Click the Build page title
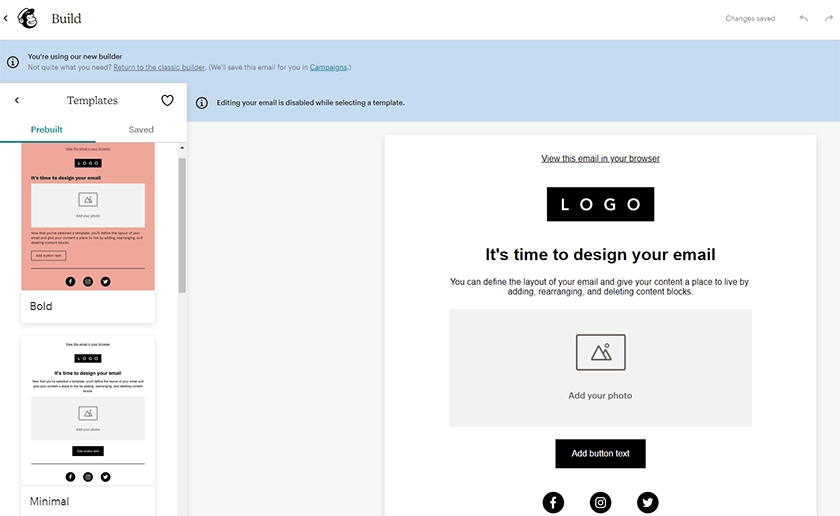Viewport: 840px width, 516px height. tap(66, 18)
